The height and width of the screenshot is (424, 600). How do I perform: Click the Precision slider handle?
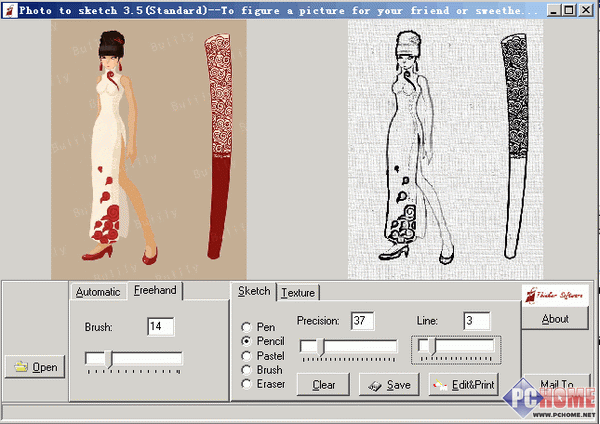click(321, 347)
